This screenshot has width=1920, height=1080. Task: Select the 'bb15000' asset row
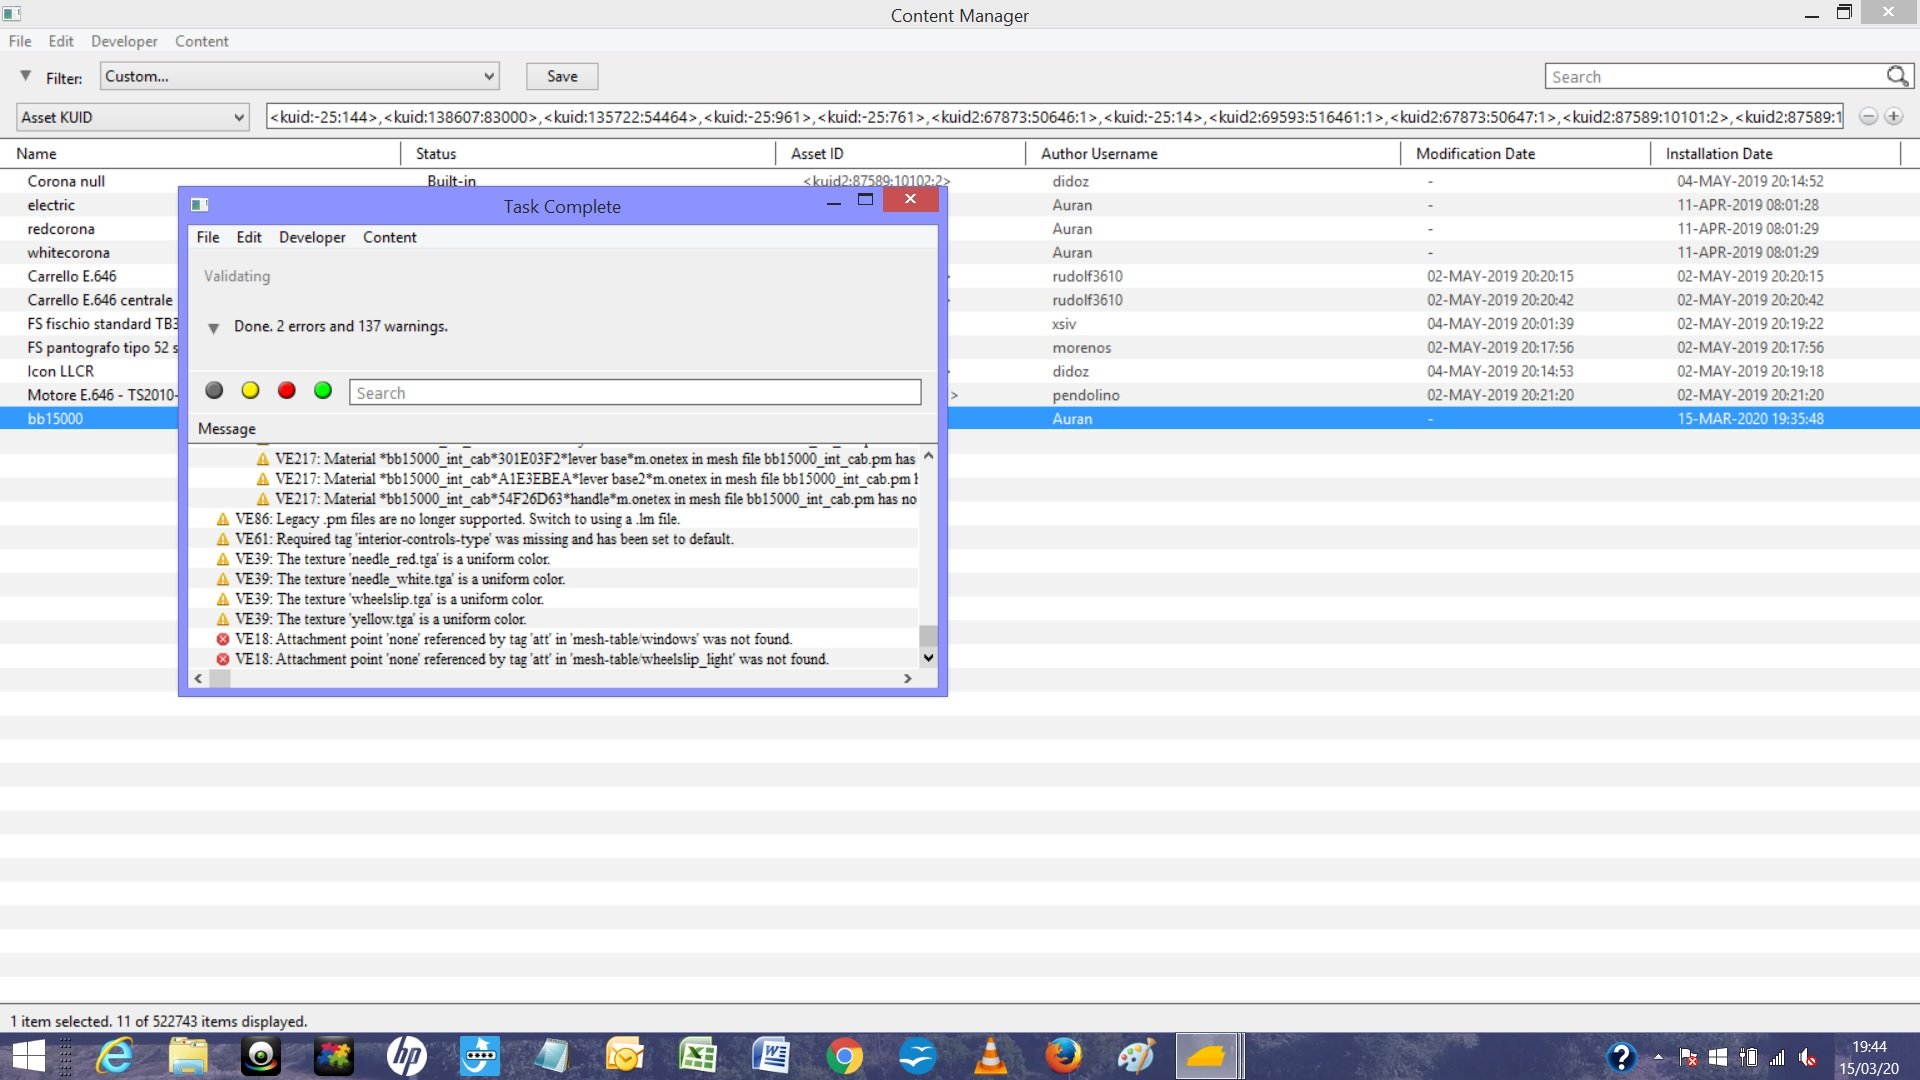coord(960,419)
